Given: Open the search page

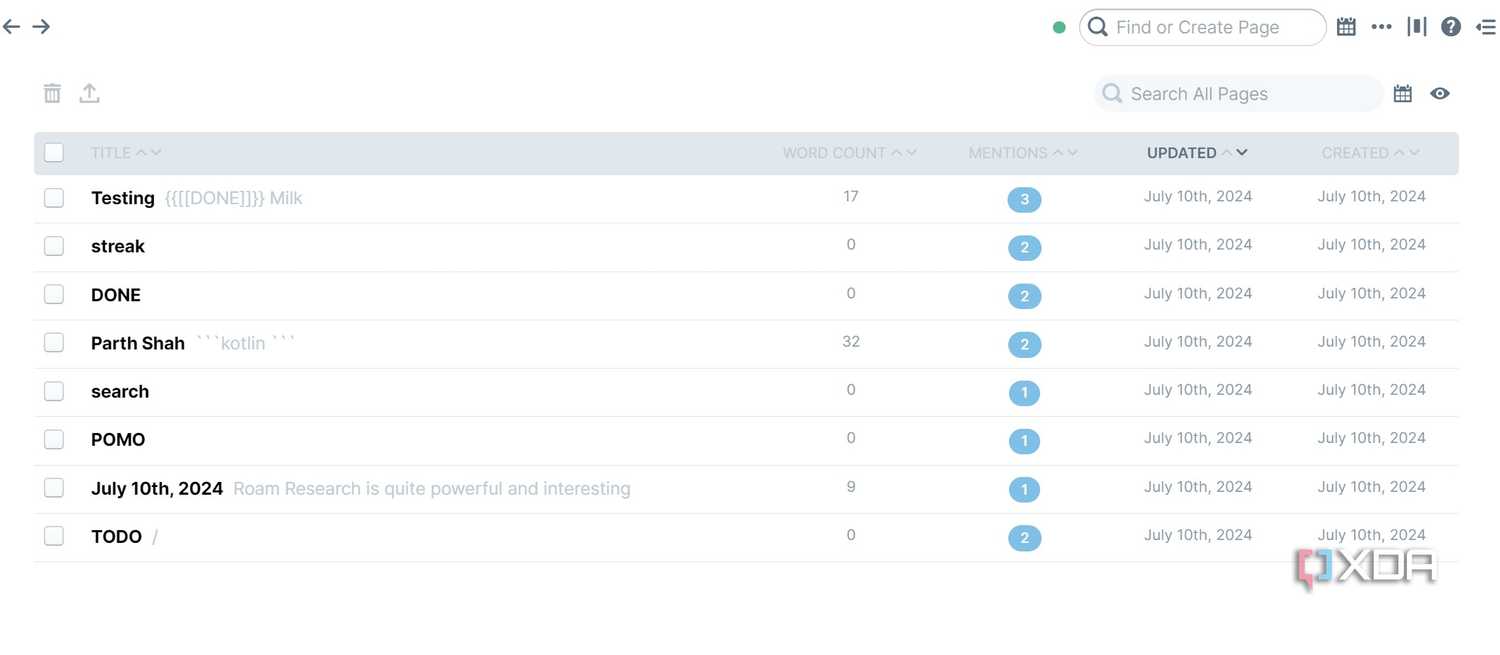Looking at the screenshot, I should coord(120,391).
